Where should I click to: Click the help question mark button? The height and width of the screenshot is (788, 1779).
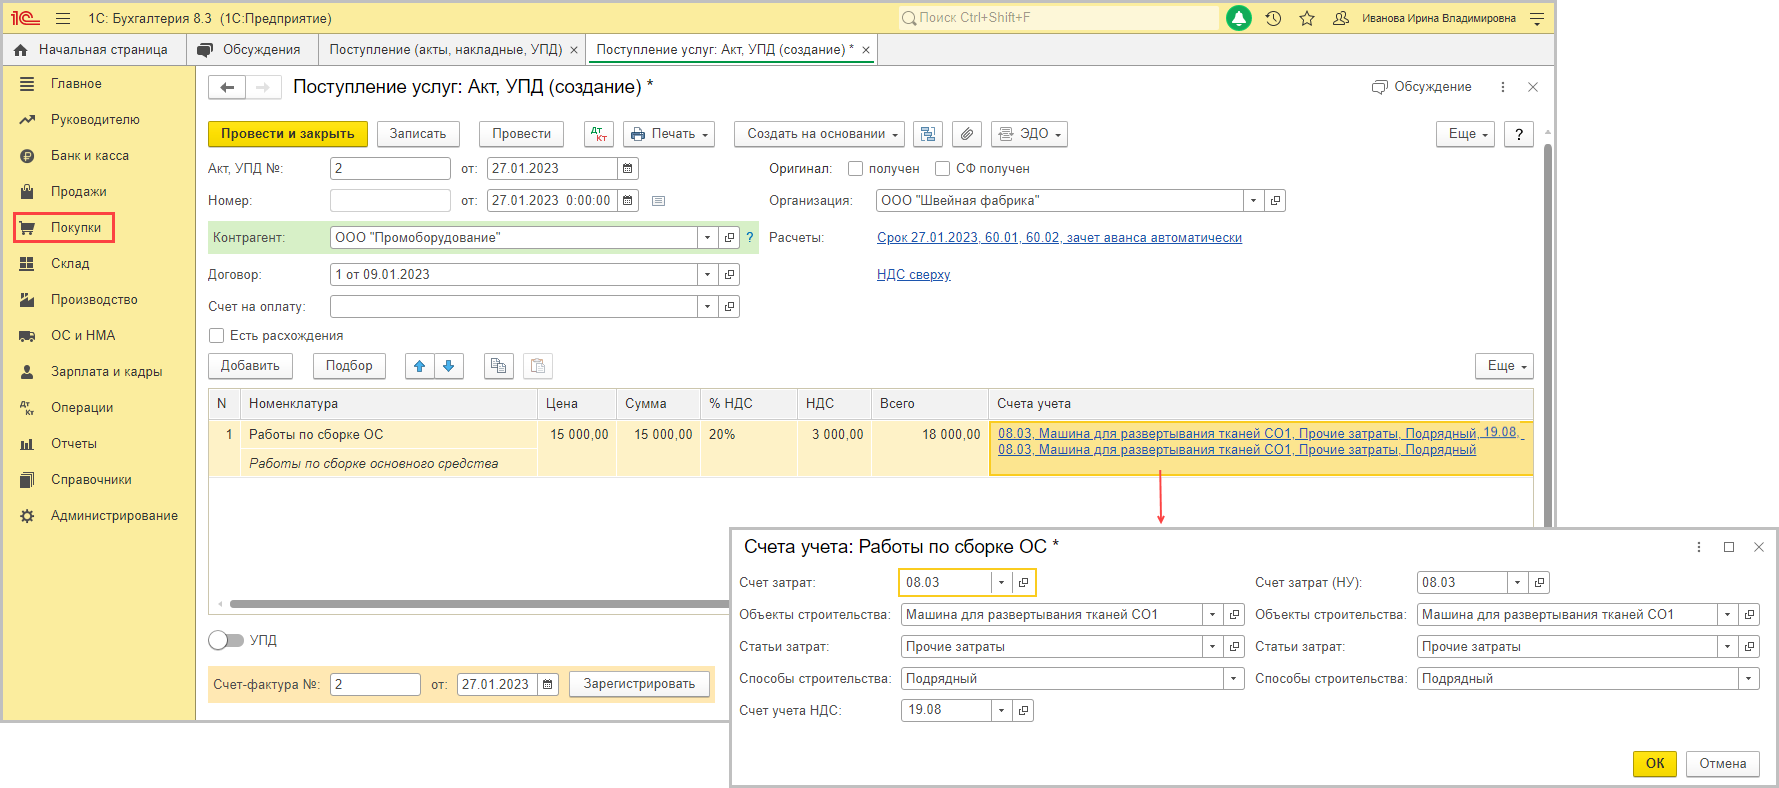pyautogui.click(x=1519, y=134)
